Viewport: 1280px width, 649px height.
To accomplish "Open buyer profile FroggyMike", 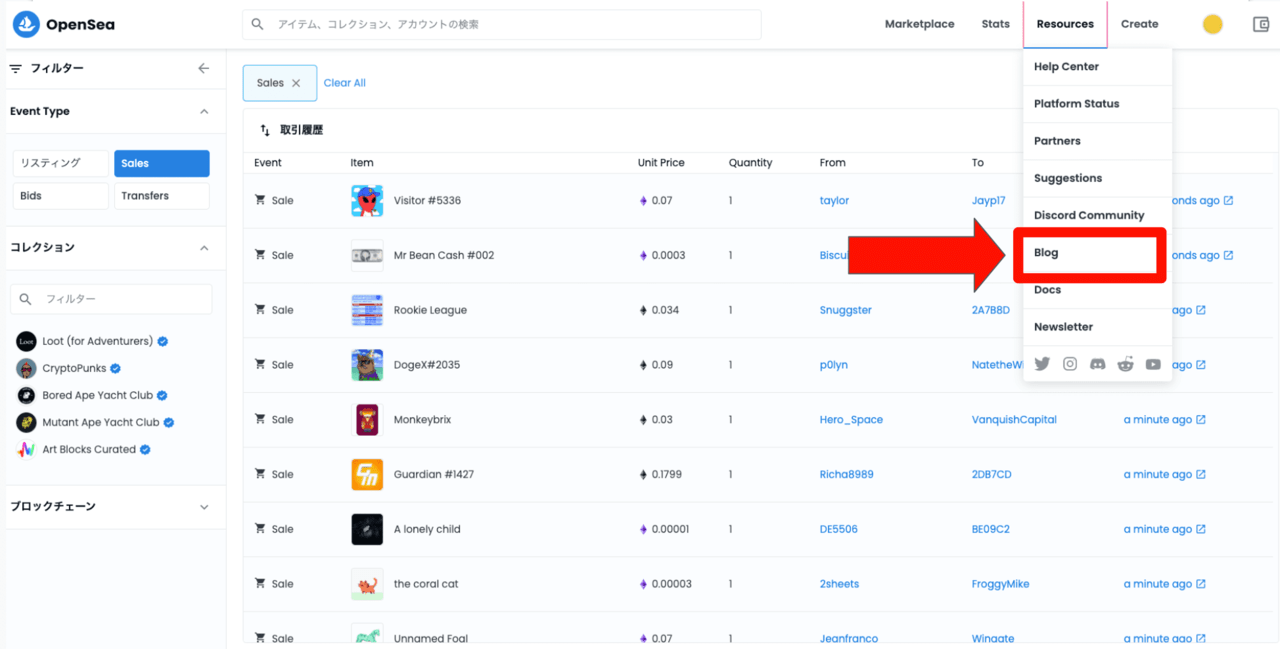I will click(1000, 584).
